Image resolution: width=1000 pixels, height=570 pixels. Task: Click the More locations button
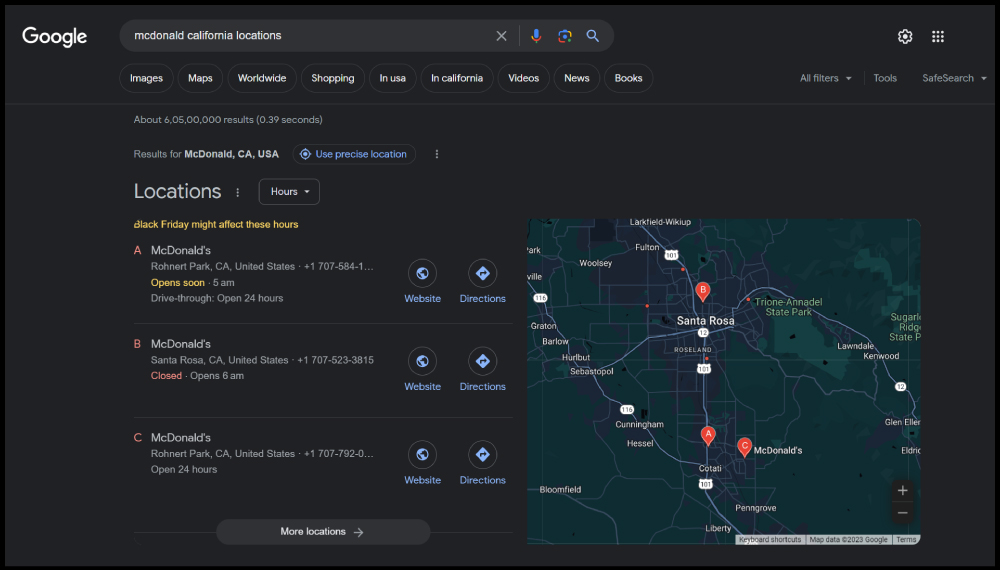coord(323,532)
